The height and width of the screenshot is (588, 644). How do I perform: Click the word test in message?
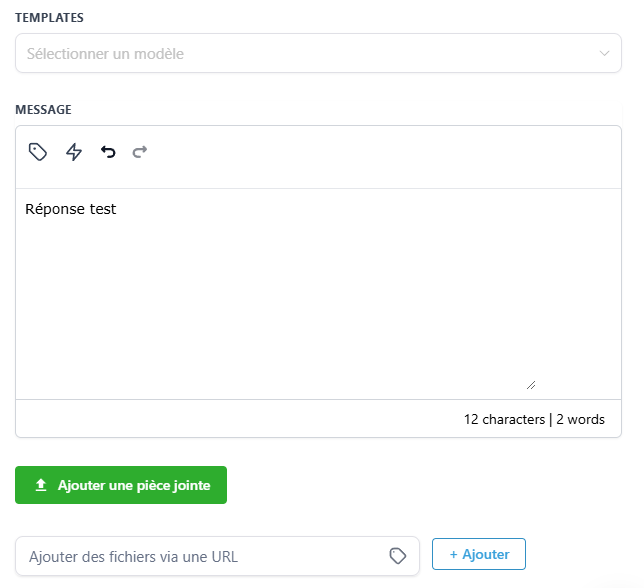103,209
